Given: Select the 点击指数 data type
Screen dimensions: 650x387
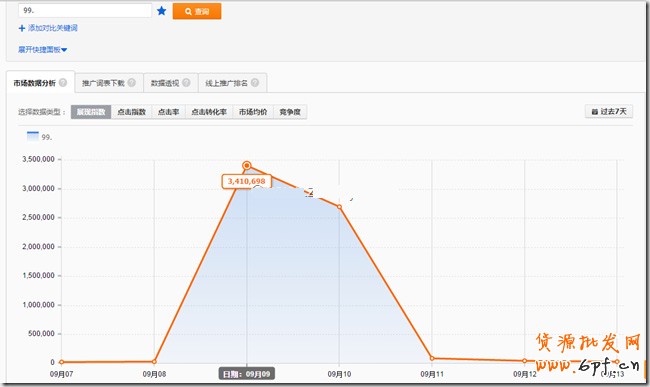Looking at the screenshot, I should pyautogui.click(x=131, y=112).
